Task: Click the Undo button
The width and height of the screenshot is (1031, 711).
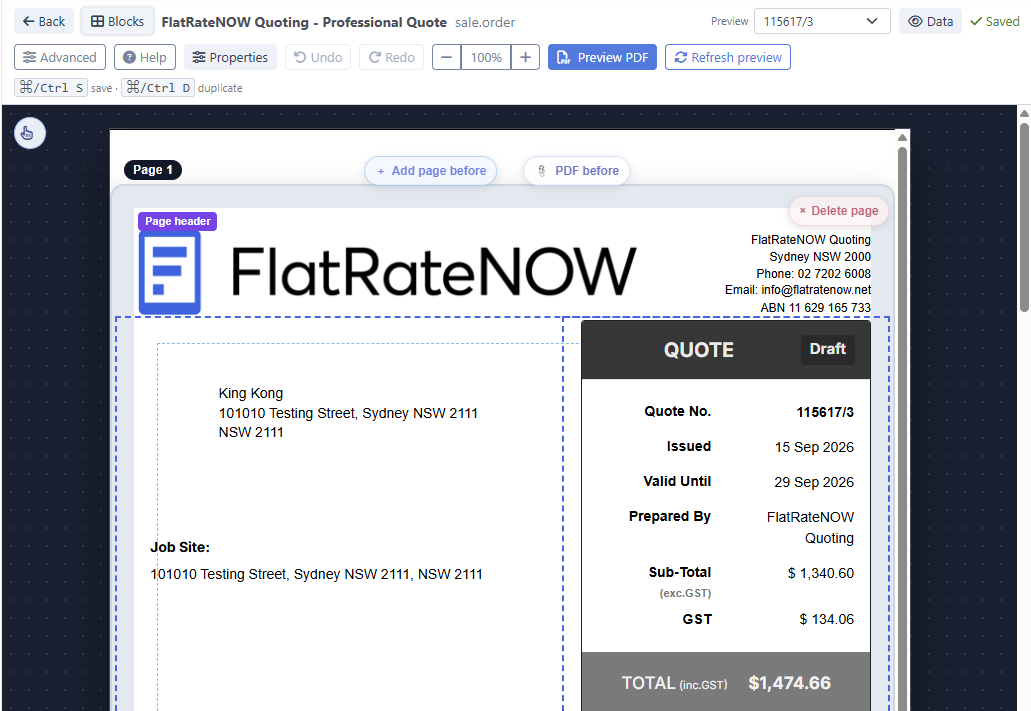Action: click(x=318, y=57)
